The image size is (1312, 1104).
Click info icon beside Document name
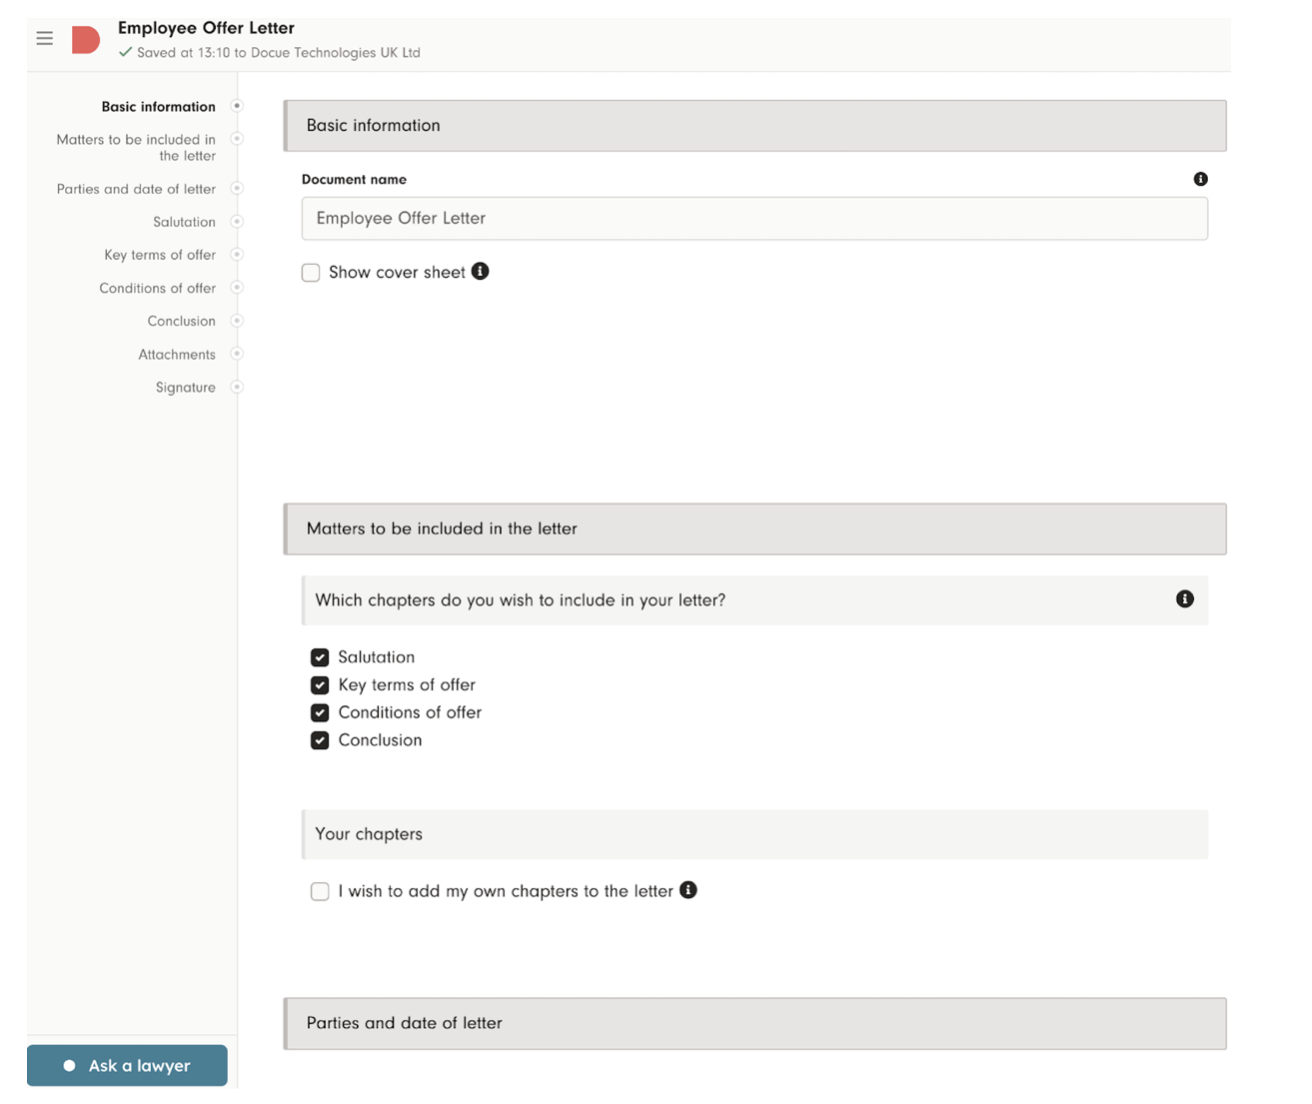click(x=1200, y=179)
